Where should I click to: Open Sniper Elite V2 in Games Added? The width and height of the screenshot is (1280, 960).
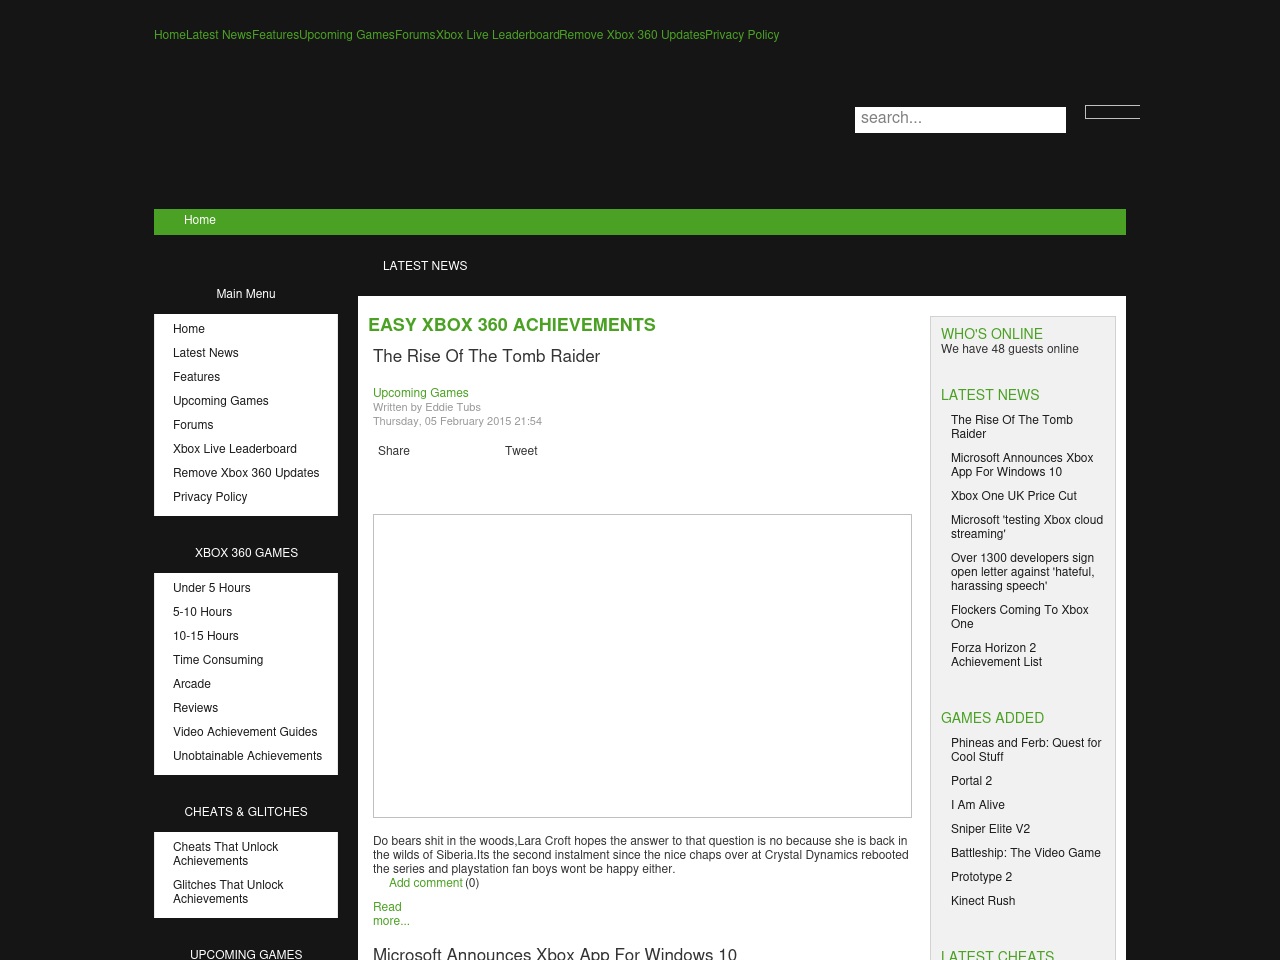click(991, 829)
